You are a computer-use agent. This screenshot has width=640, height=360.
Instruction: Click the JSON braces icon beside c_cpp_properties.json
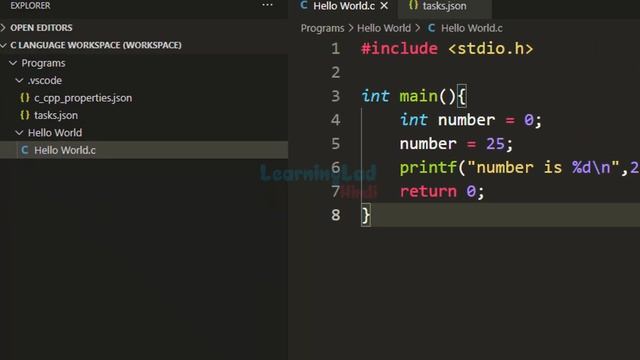point(25,98)
